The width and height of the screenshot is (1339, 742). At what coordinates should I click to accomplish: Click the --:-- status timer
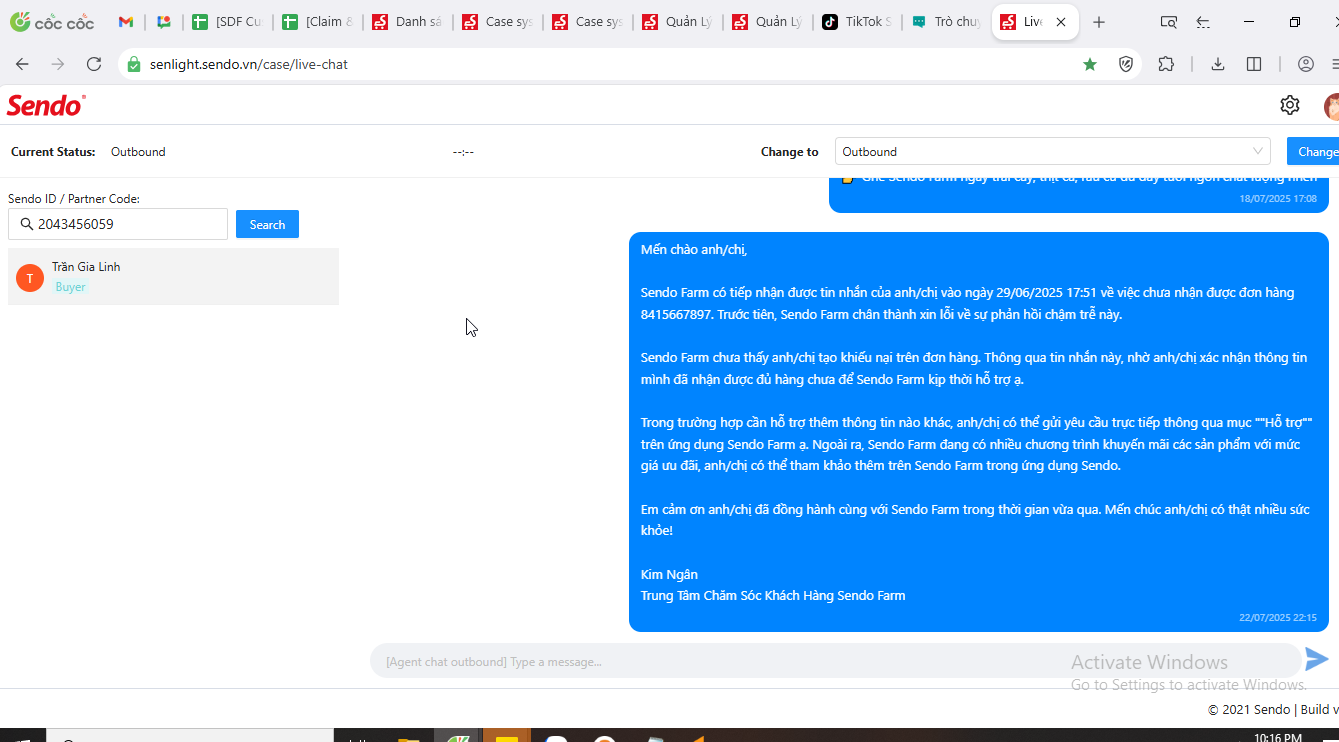point(463,152)
